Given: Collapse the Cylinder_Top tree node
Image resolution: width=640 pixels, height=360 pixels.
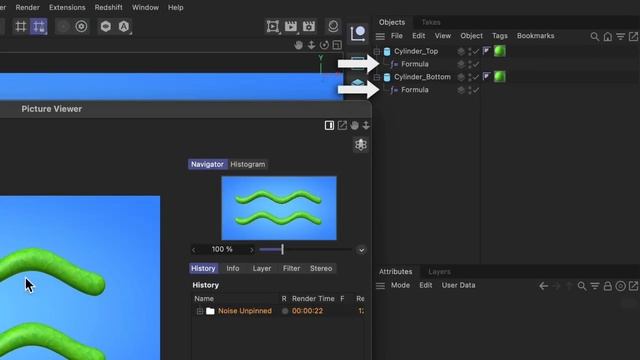Looking at the screenshot, I should click(x=377, y=51).
